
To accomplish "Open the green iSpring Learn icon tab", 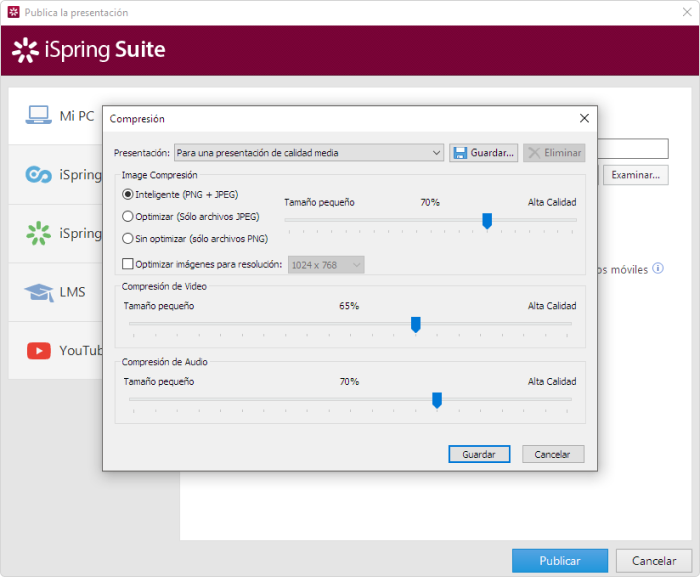I will pos(38,233).
